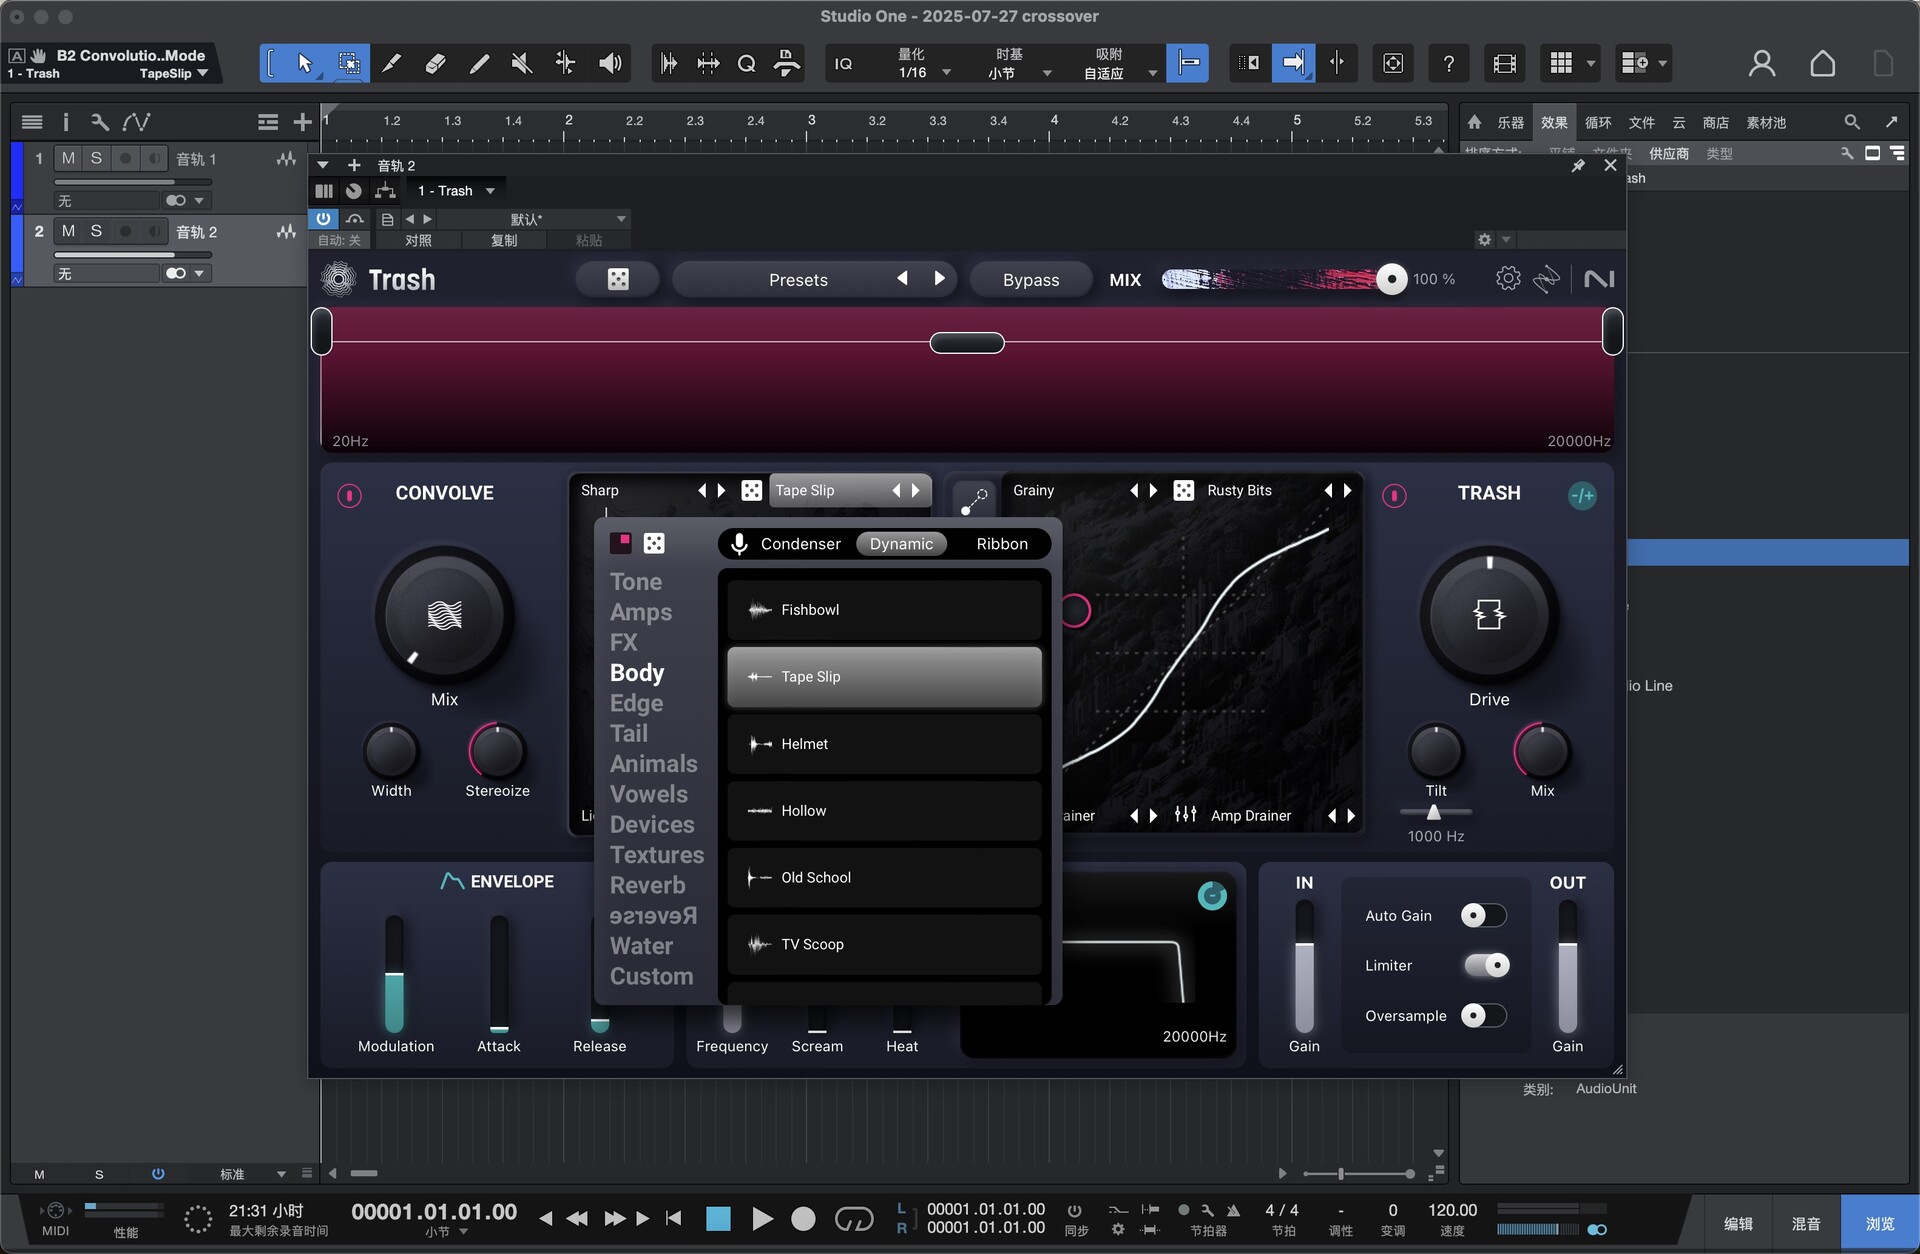This screenshot has width=1920, height=1254.
Task: Click the tempo 120.00 field
Action: coord(1452,1210)
